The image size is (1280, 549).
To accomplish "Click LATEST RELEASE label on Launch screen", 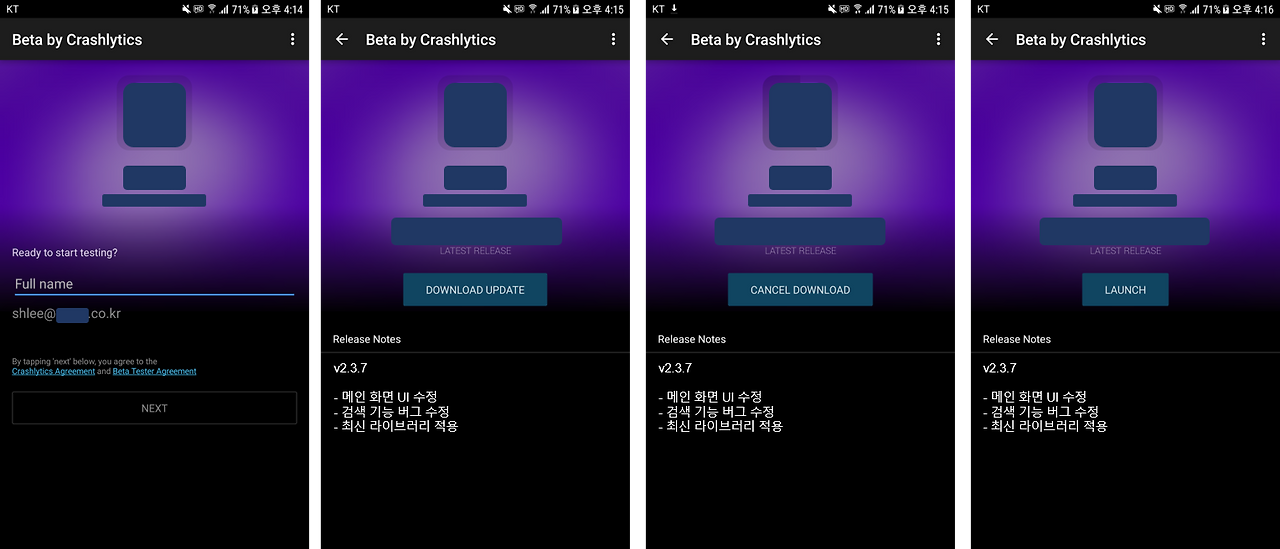I will 1125,251.
